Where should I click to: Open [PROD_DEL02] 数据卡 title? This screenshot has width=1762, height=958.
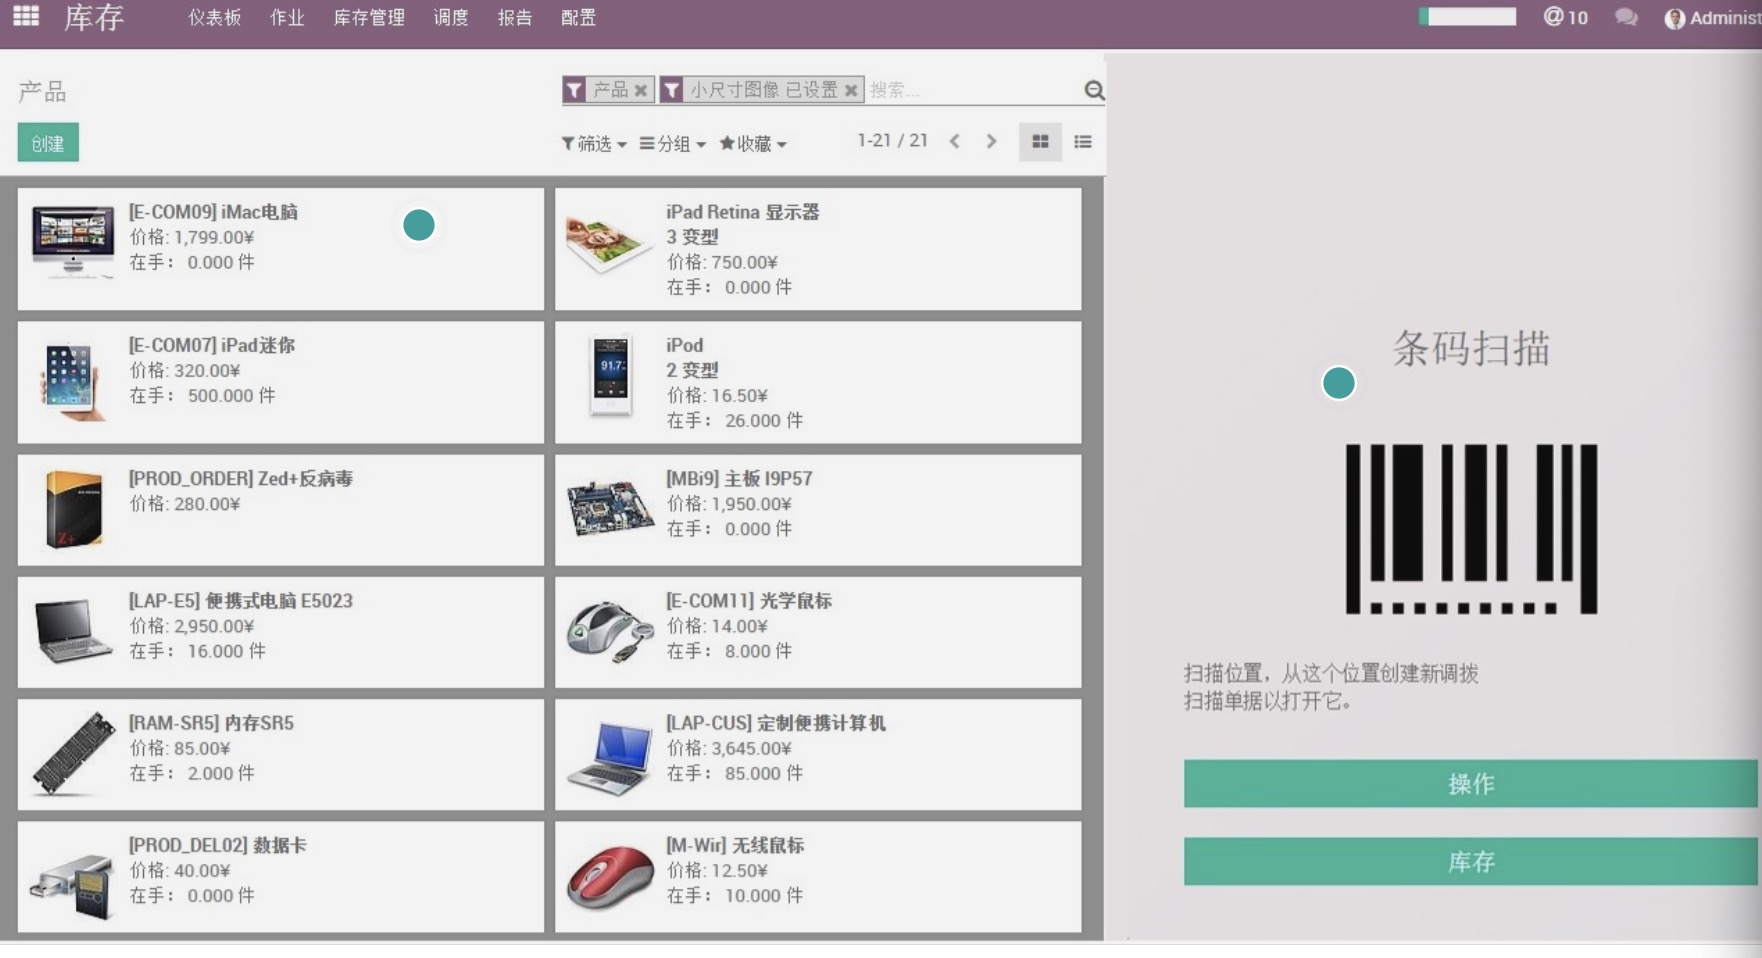(218, 844)
